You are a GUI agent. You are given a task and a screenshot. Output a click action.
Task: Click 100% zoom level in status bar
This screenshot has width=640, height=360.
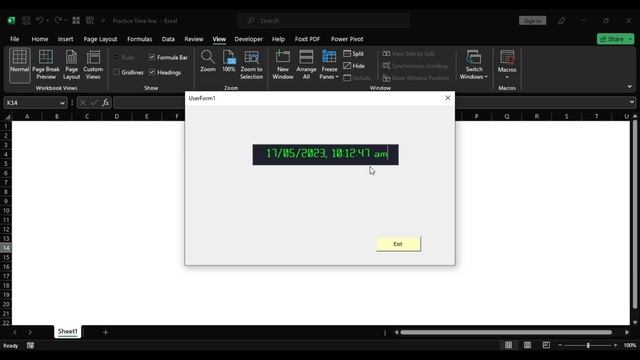pos(630,345)
